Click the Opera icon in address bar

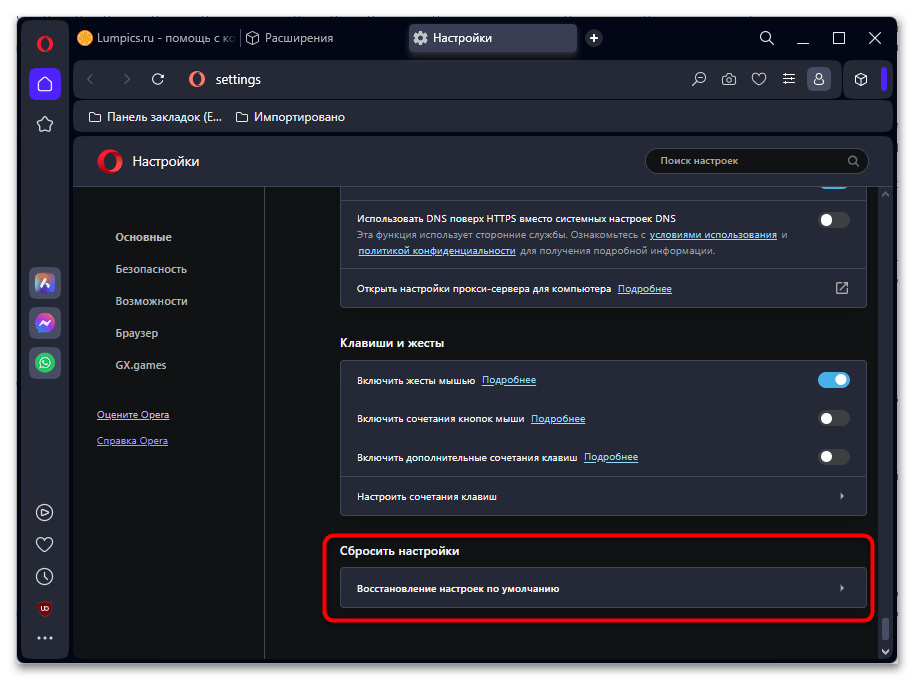click(x=197, y=79)
